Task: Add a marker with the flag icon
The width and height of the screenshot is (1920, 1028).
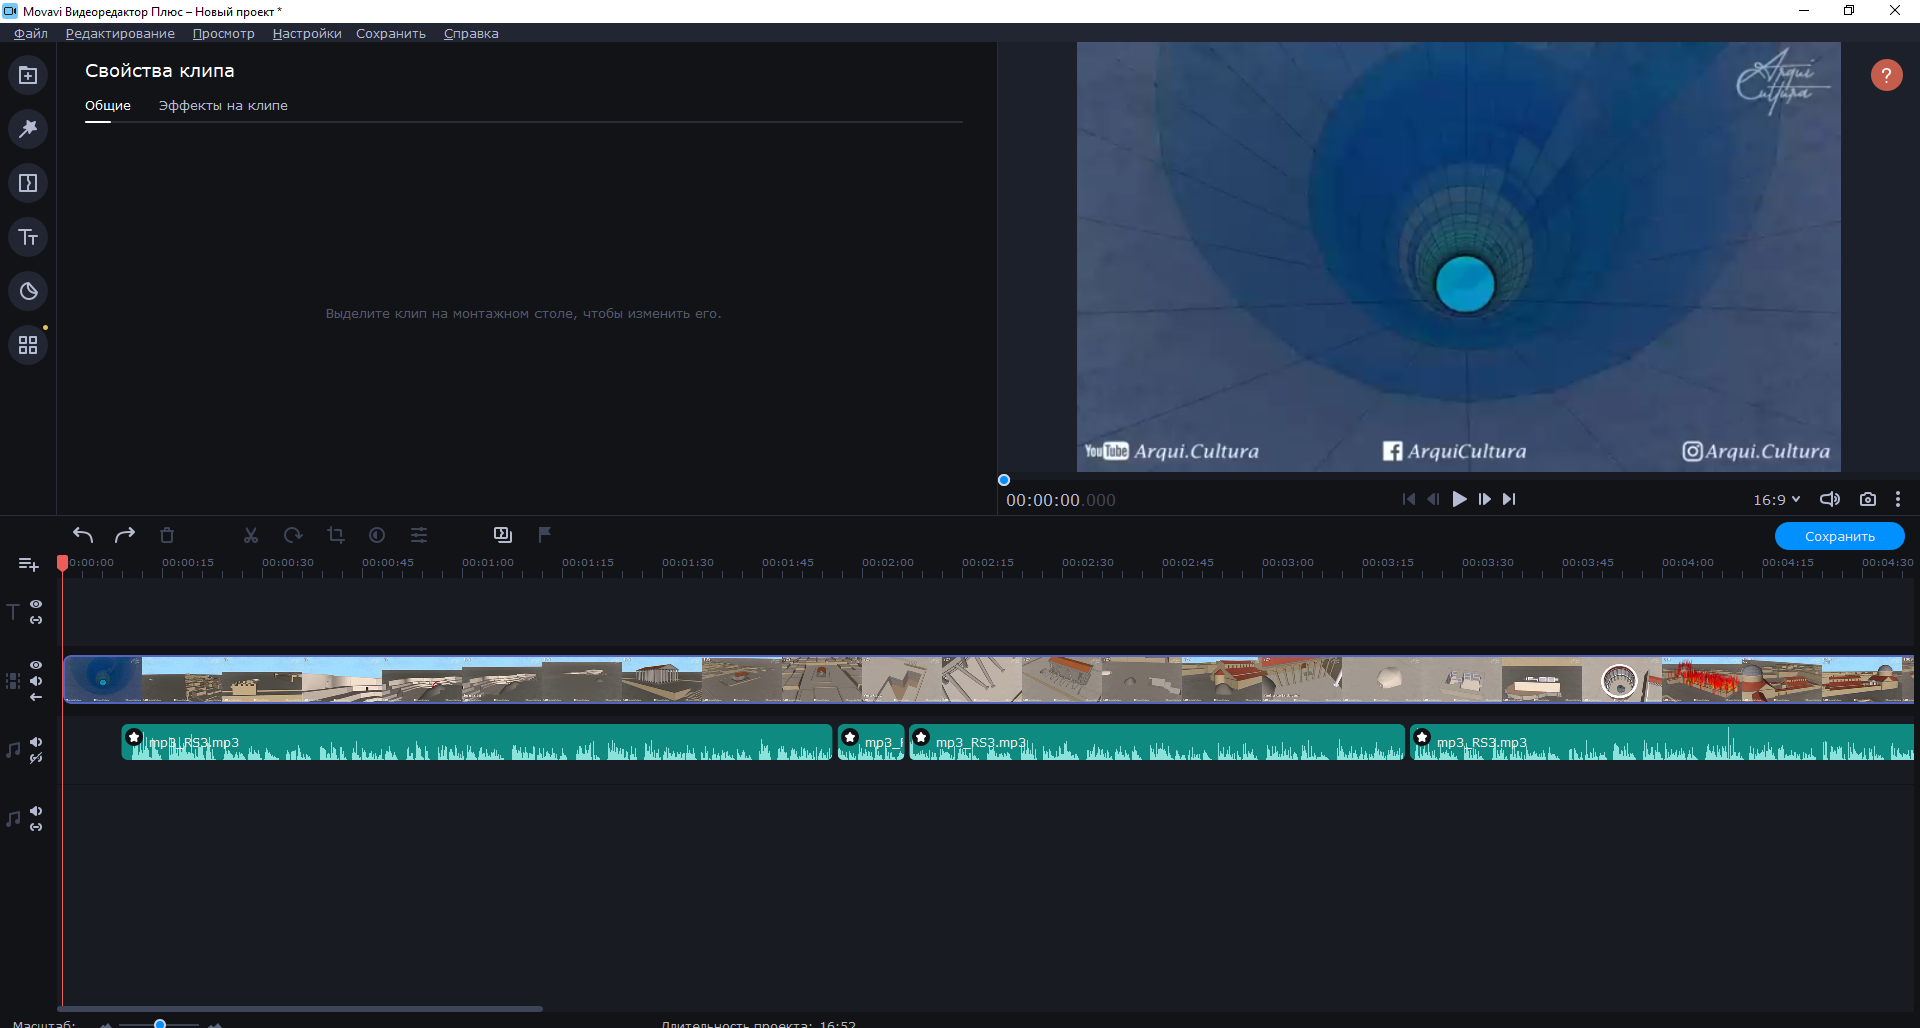Action: (x=545, y=535)
